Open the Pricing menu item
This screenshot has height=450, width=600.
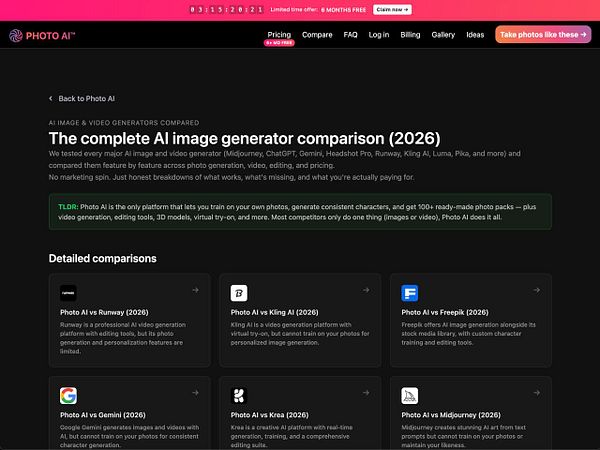coord(279,34)
